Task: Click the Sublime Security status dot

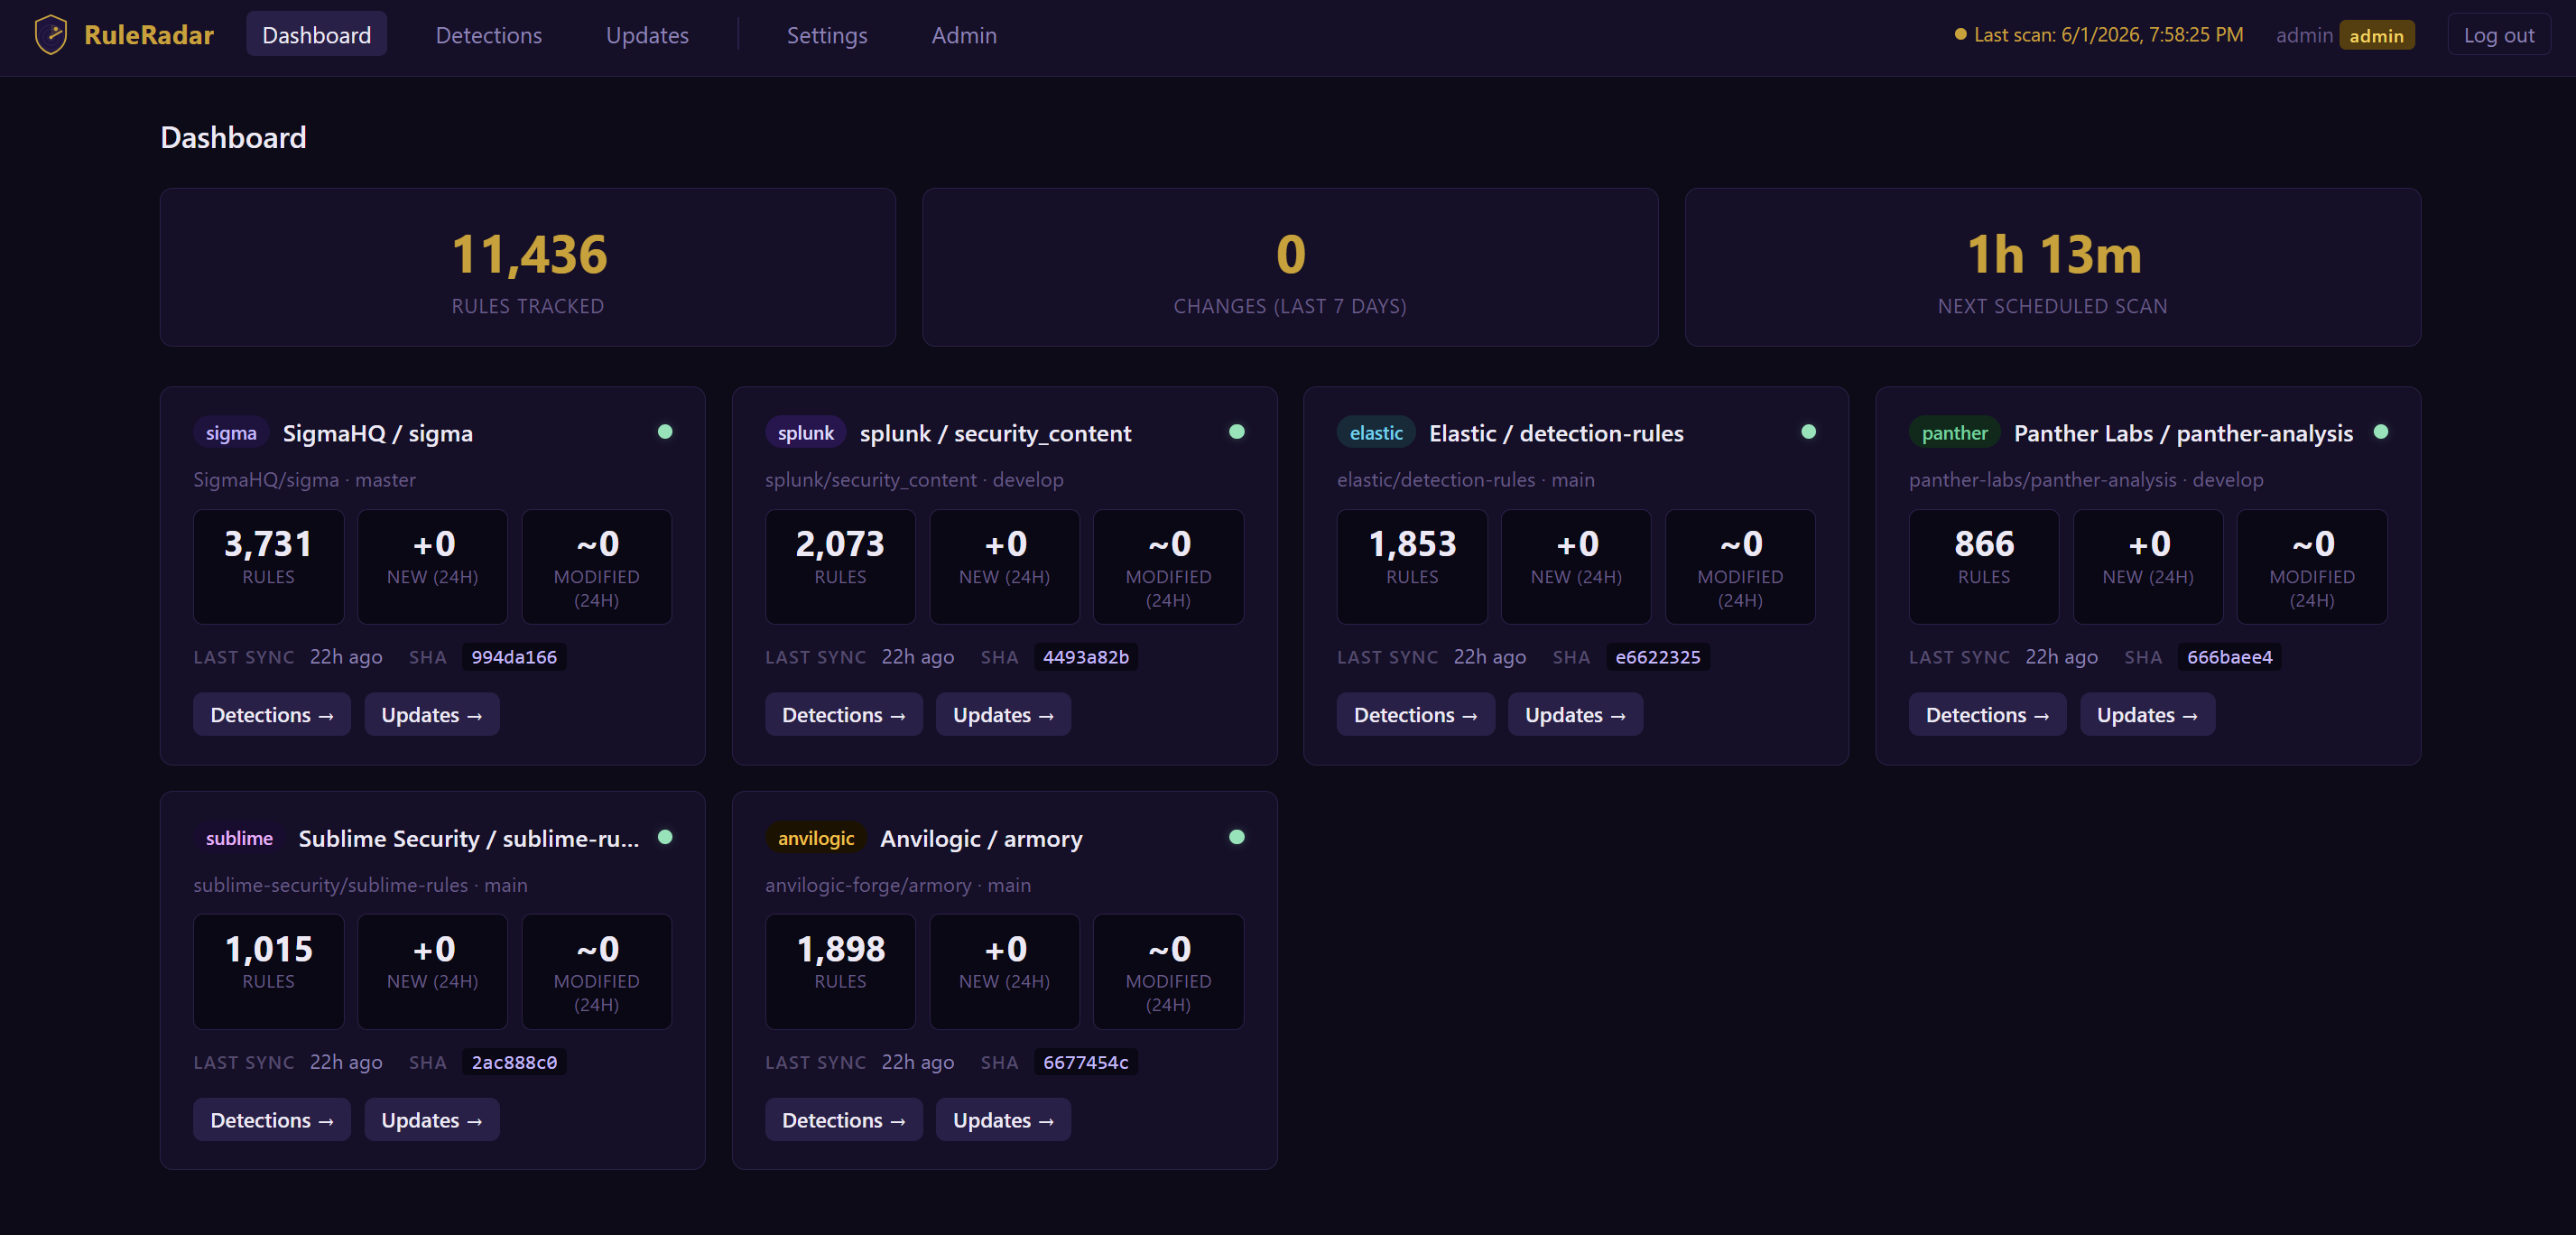Action: point(665,837)
